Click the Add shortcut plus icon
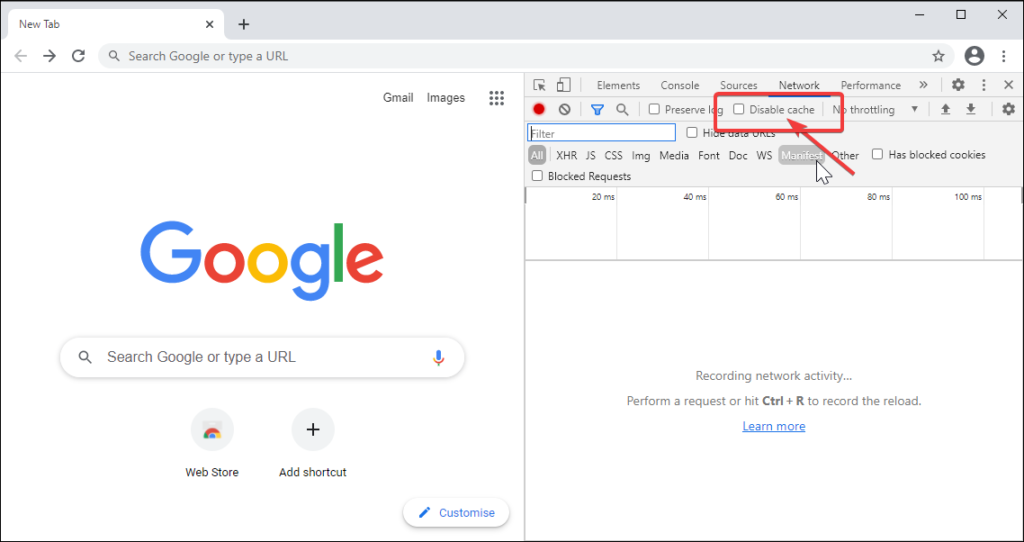 [313, 429]
